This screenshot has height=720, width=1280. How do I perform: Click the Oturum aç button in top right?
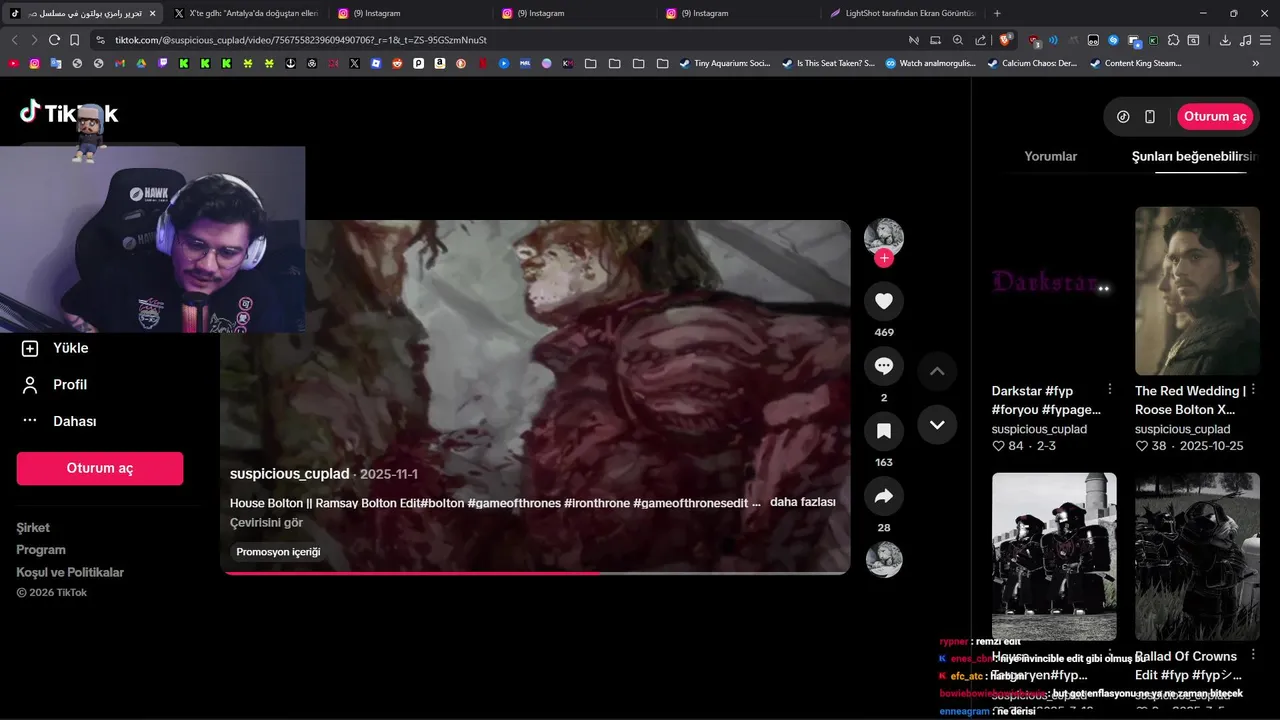coord(1215,116)
